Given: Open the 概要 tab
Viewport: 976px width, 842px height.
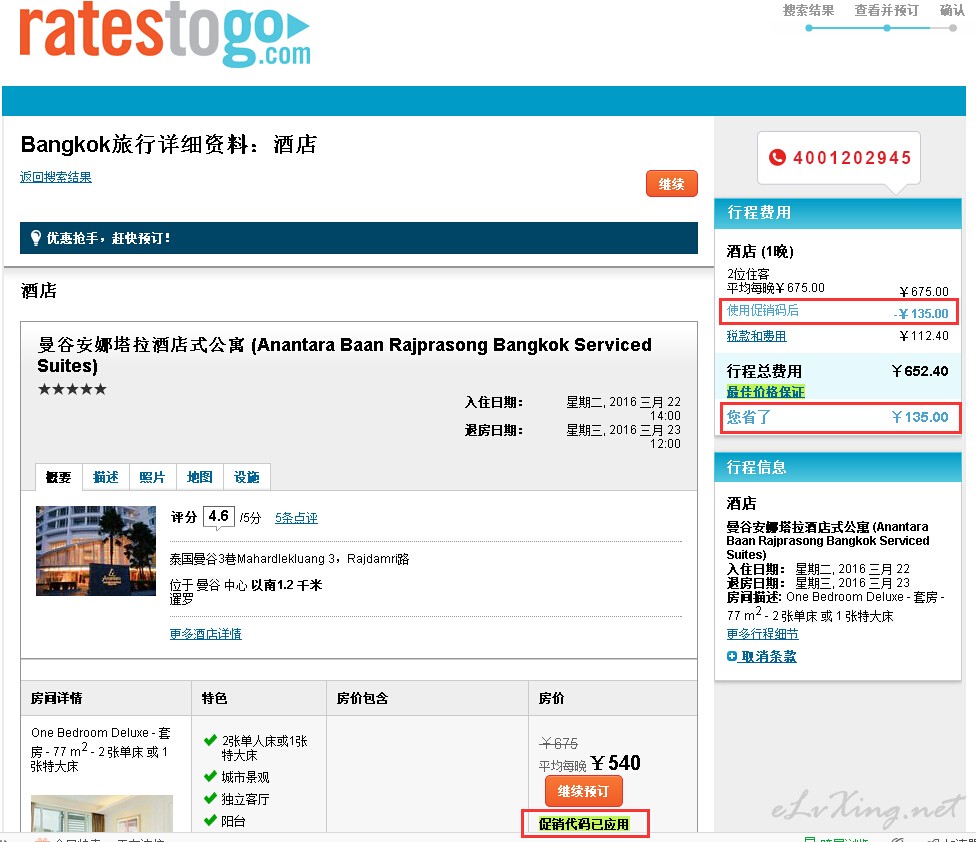Looking at the screenshot, I should pos(59,477).
